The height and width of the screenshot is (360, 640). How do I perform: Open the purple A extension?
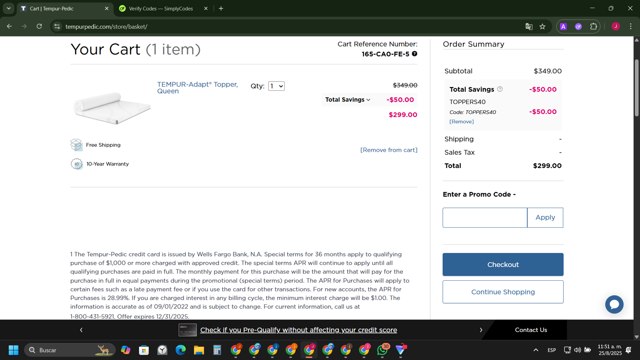coord(563,27)
